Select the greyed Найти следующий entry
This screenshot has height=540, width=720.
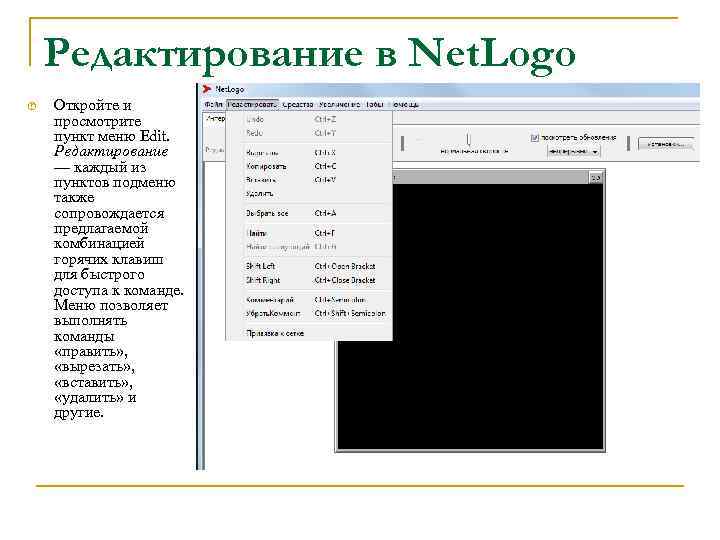(x=309, y=247)
